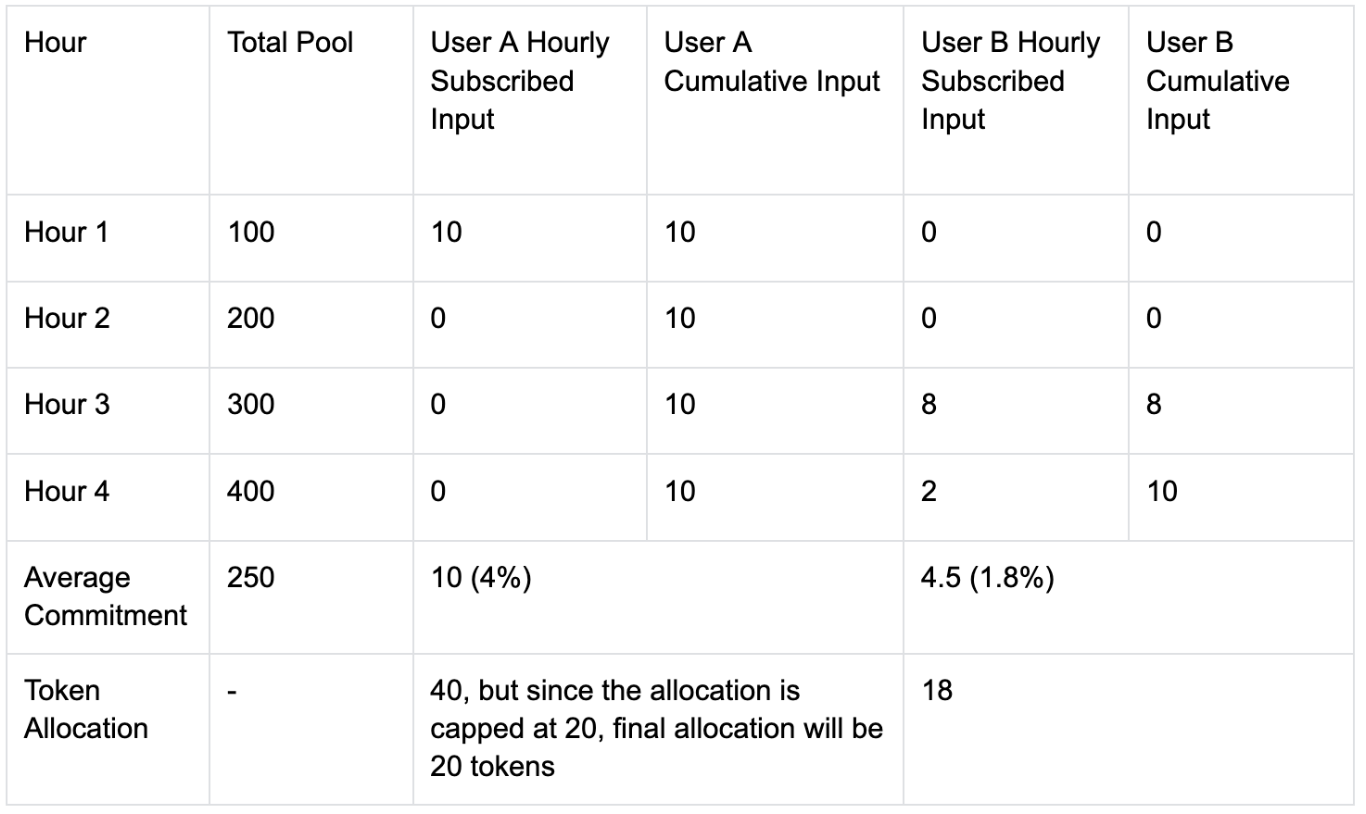Click the "Token Allocation" row label

(86, 708)
